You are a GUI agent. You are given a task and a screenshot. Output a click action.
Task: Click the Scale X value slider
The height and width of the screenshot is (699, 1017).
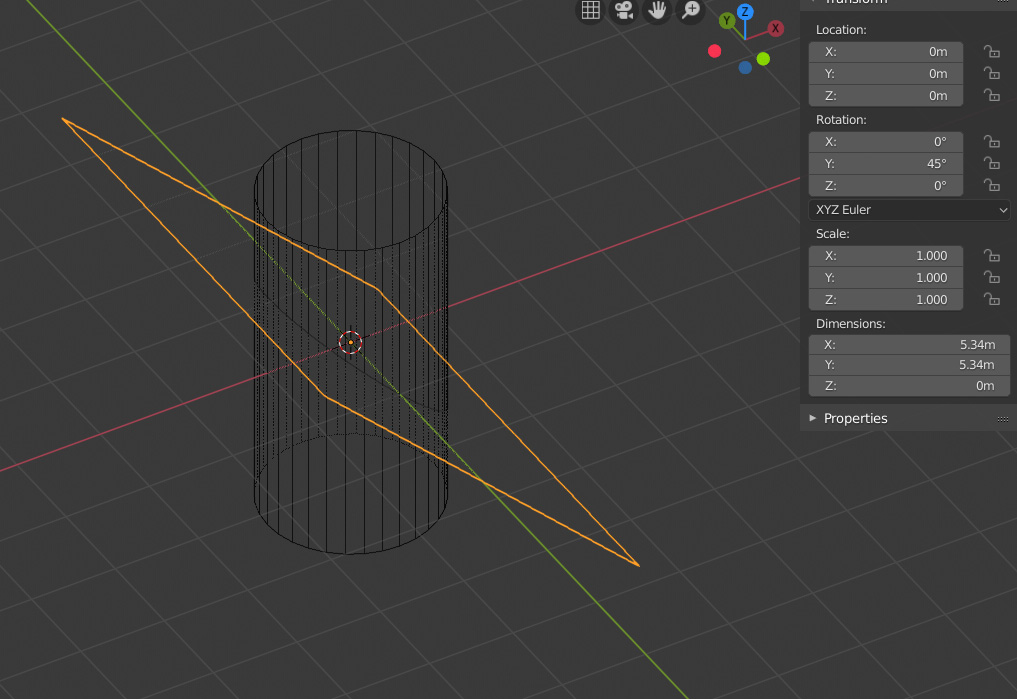pos(885,255)
